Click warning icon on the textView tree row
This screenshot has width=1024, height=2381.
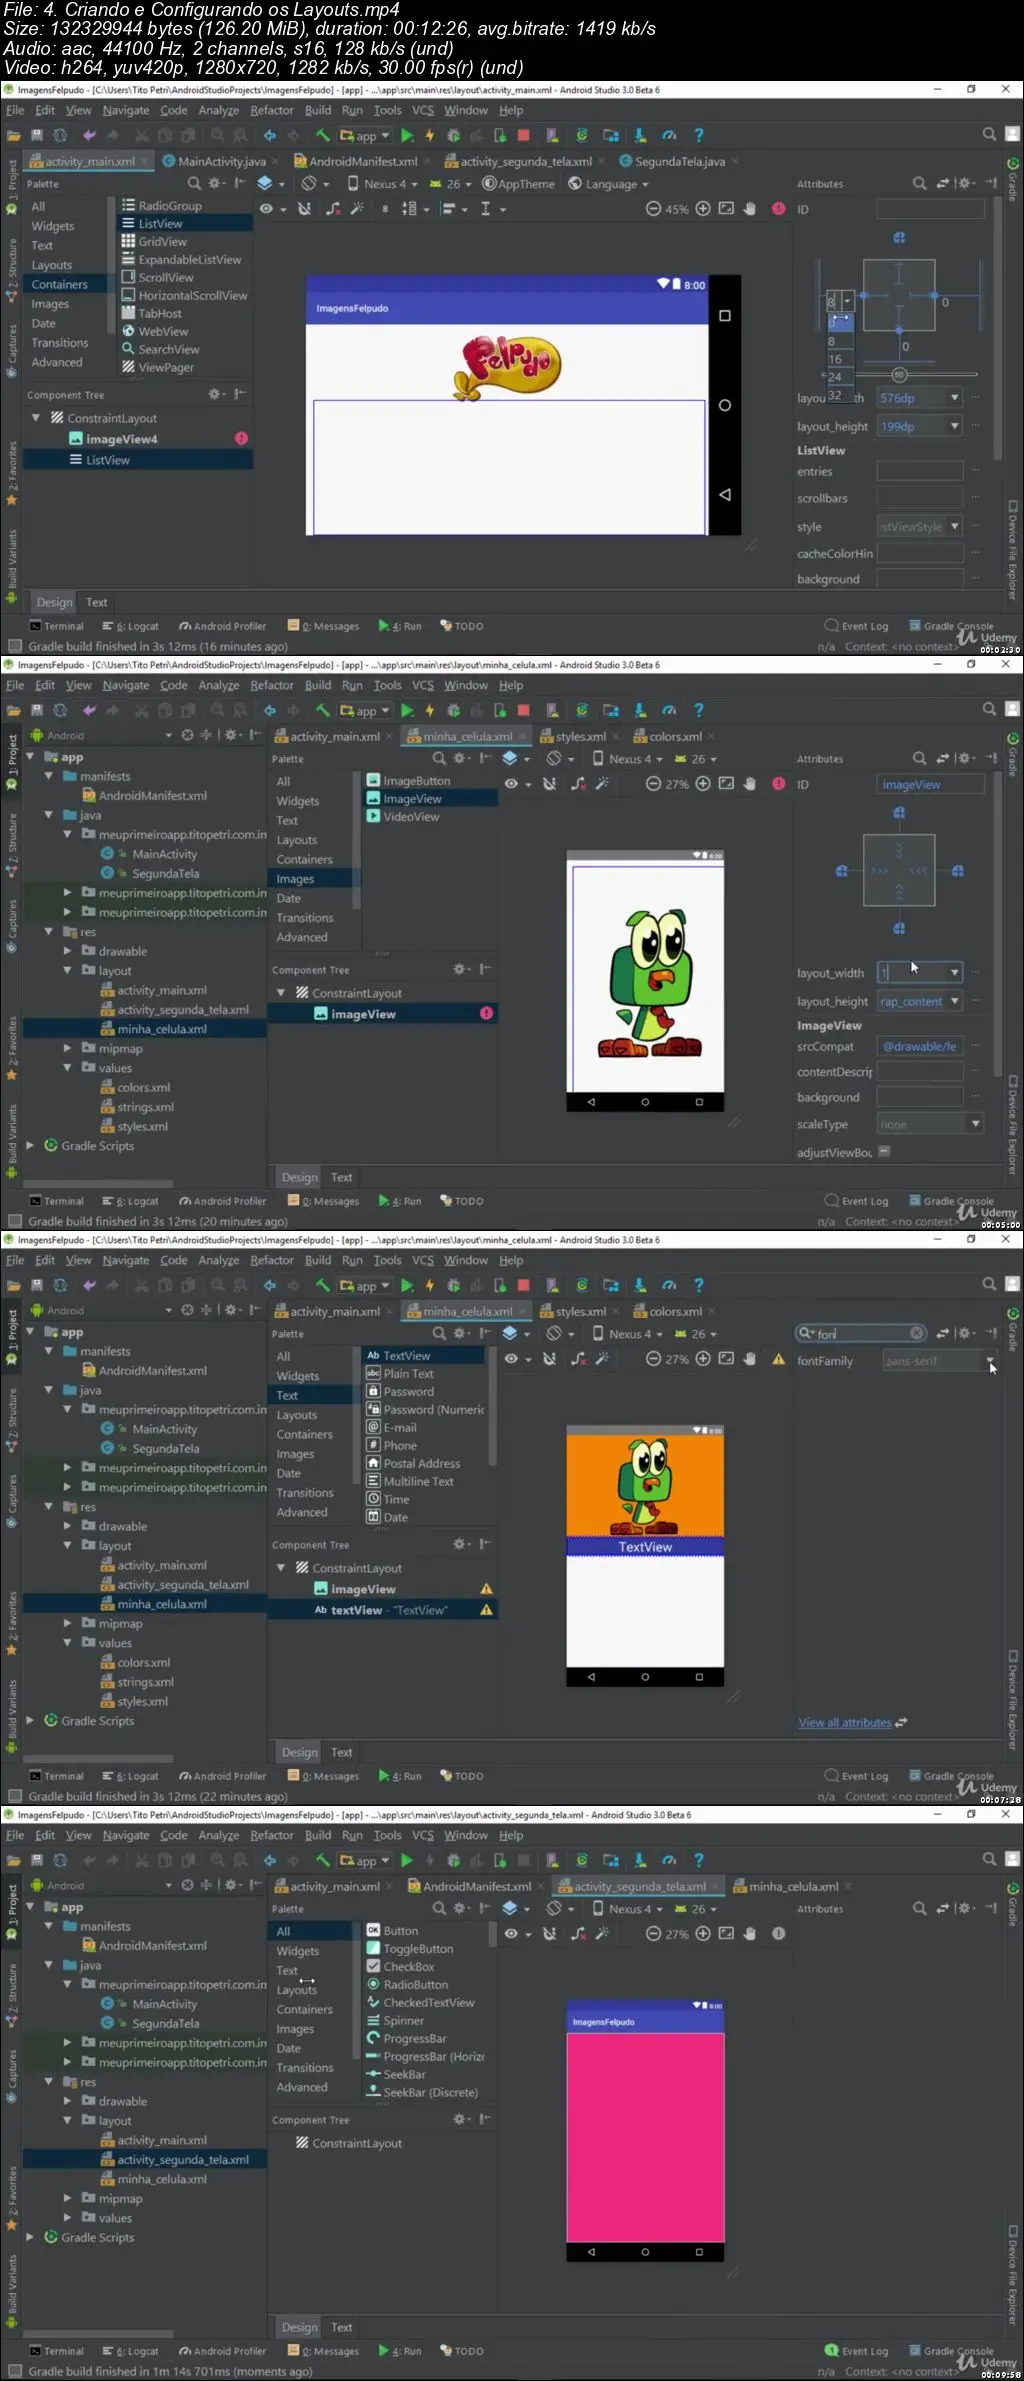[486, 1610]
